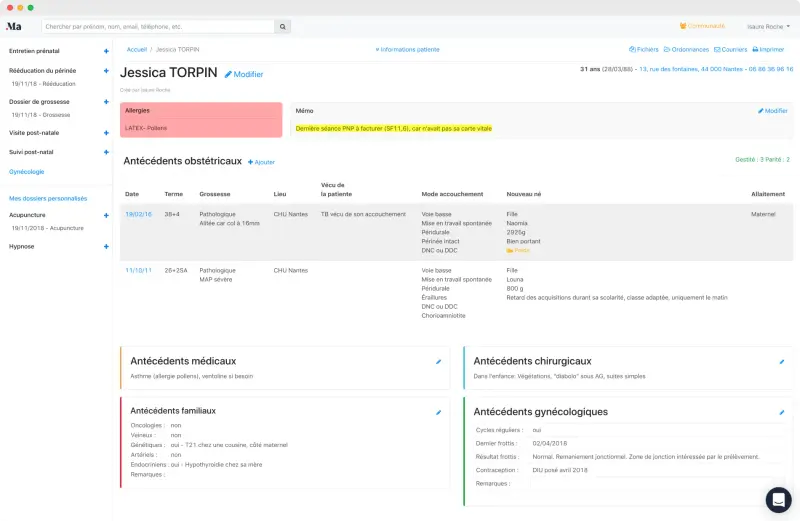Add a new Visite post-natale
Image resolution: width=800 pixels, height=521 pixels.
106,133
